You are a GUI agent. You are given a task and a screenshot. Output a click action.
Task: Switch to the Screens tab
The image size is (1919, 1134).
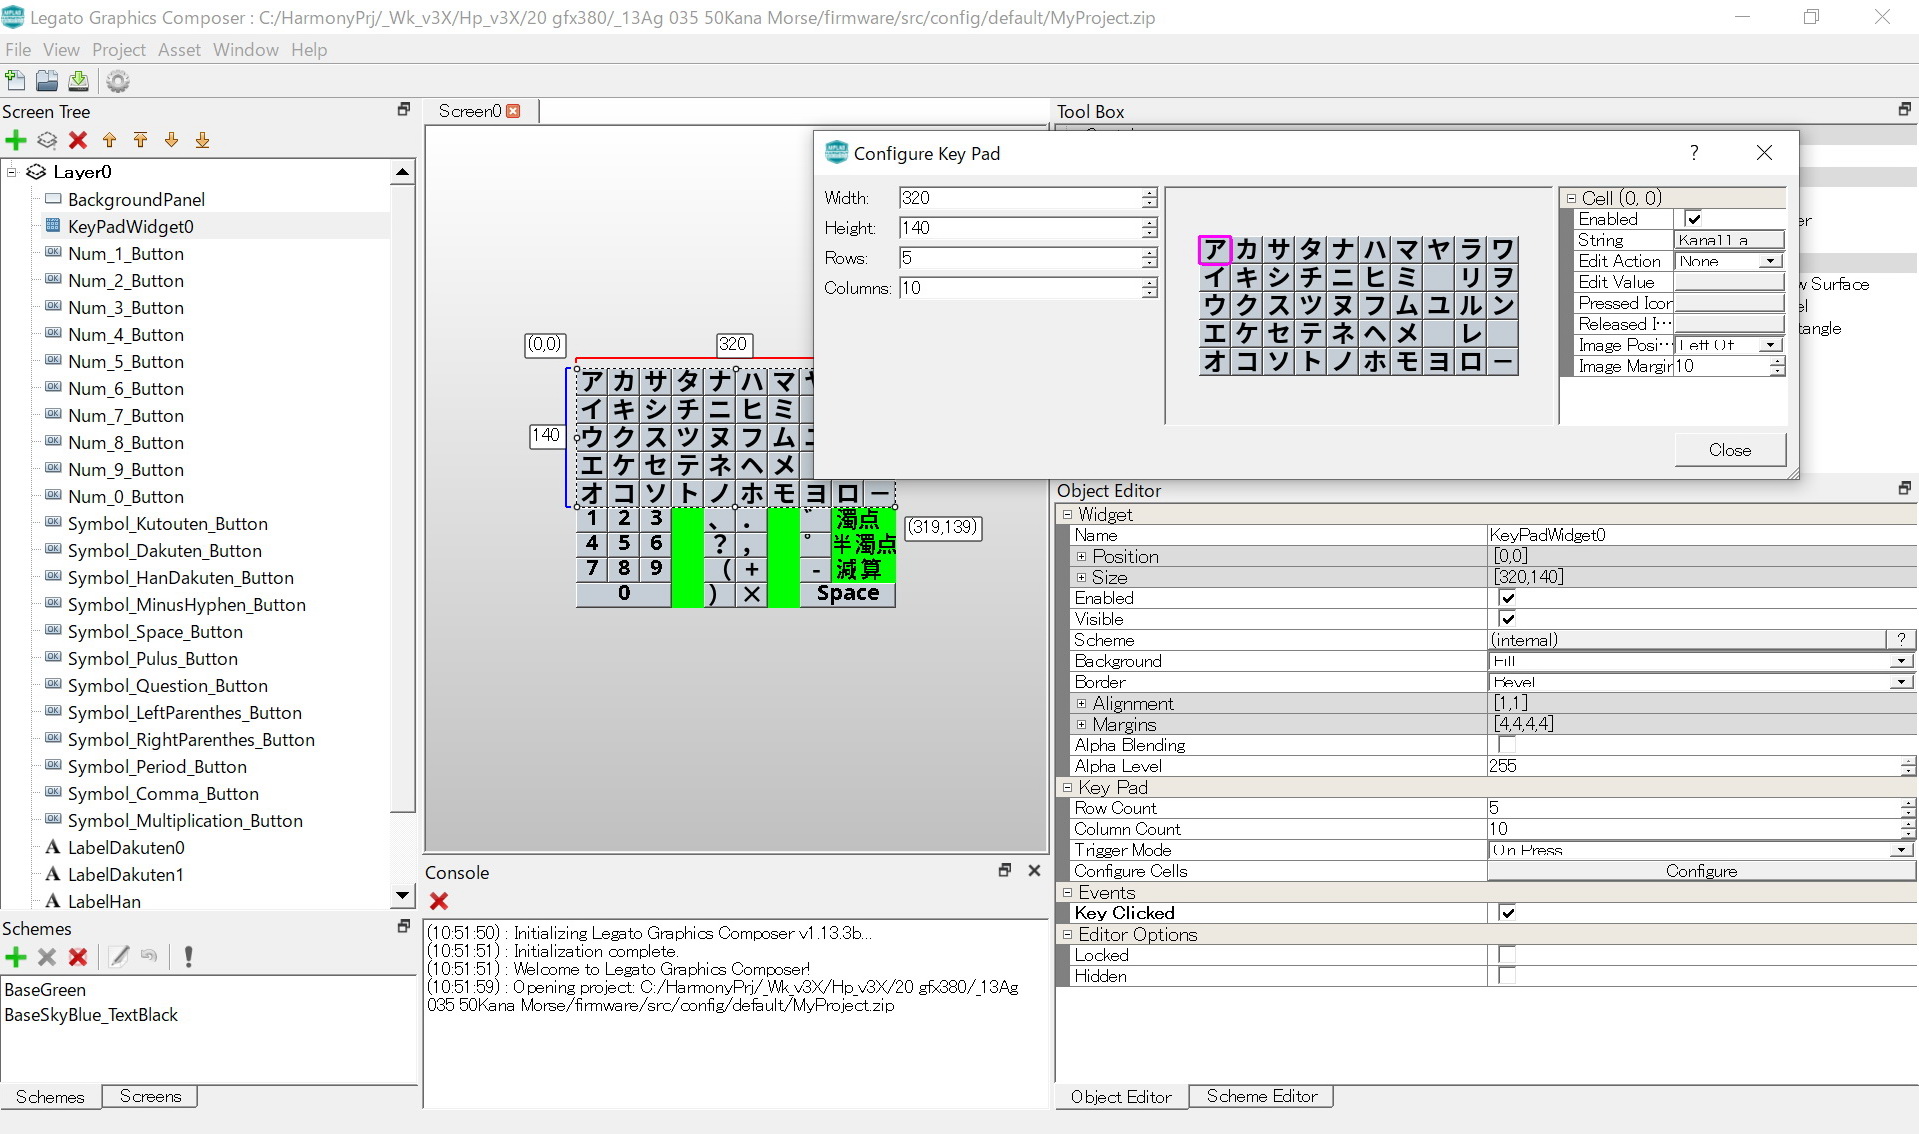tap(151, 1096)
